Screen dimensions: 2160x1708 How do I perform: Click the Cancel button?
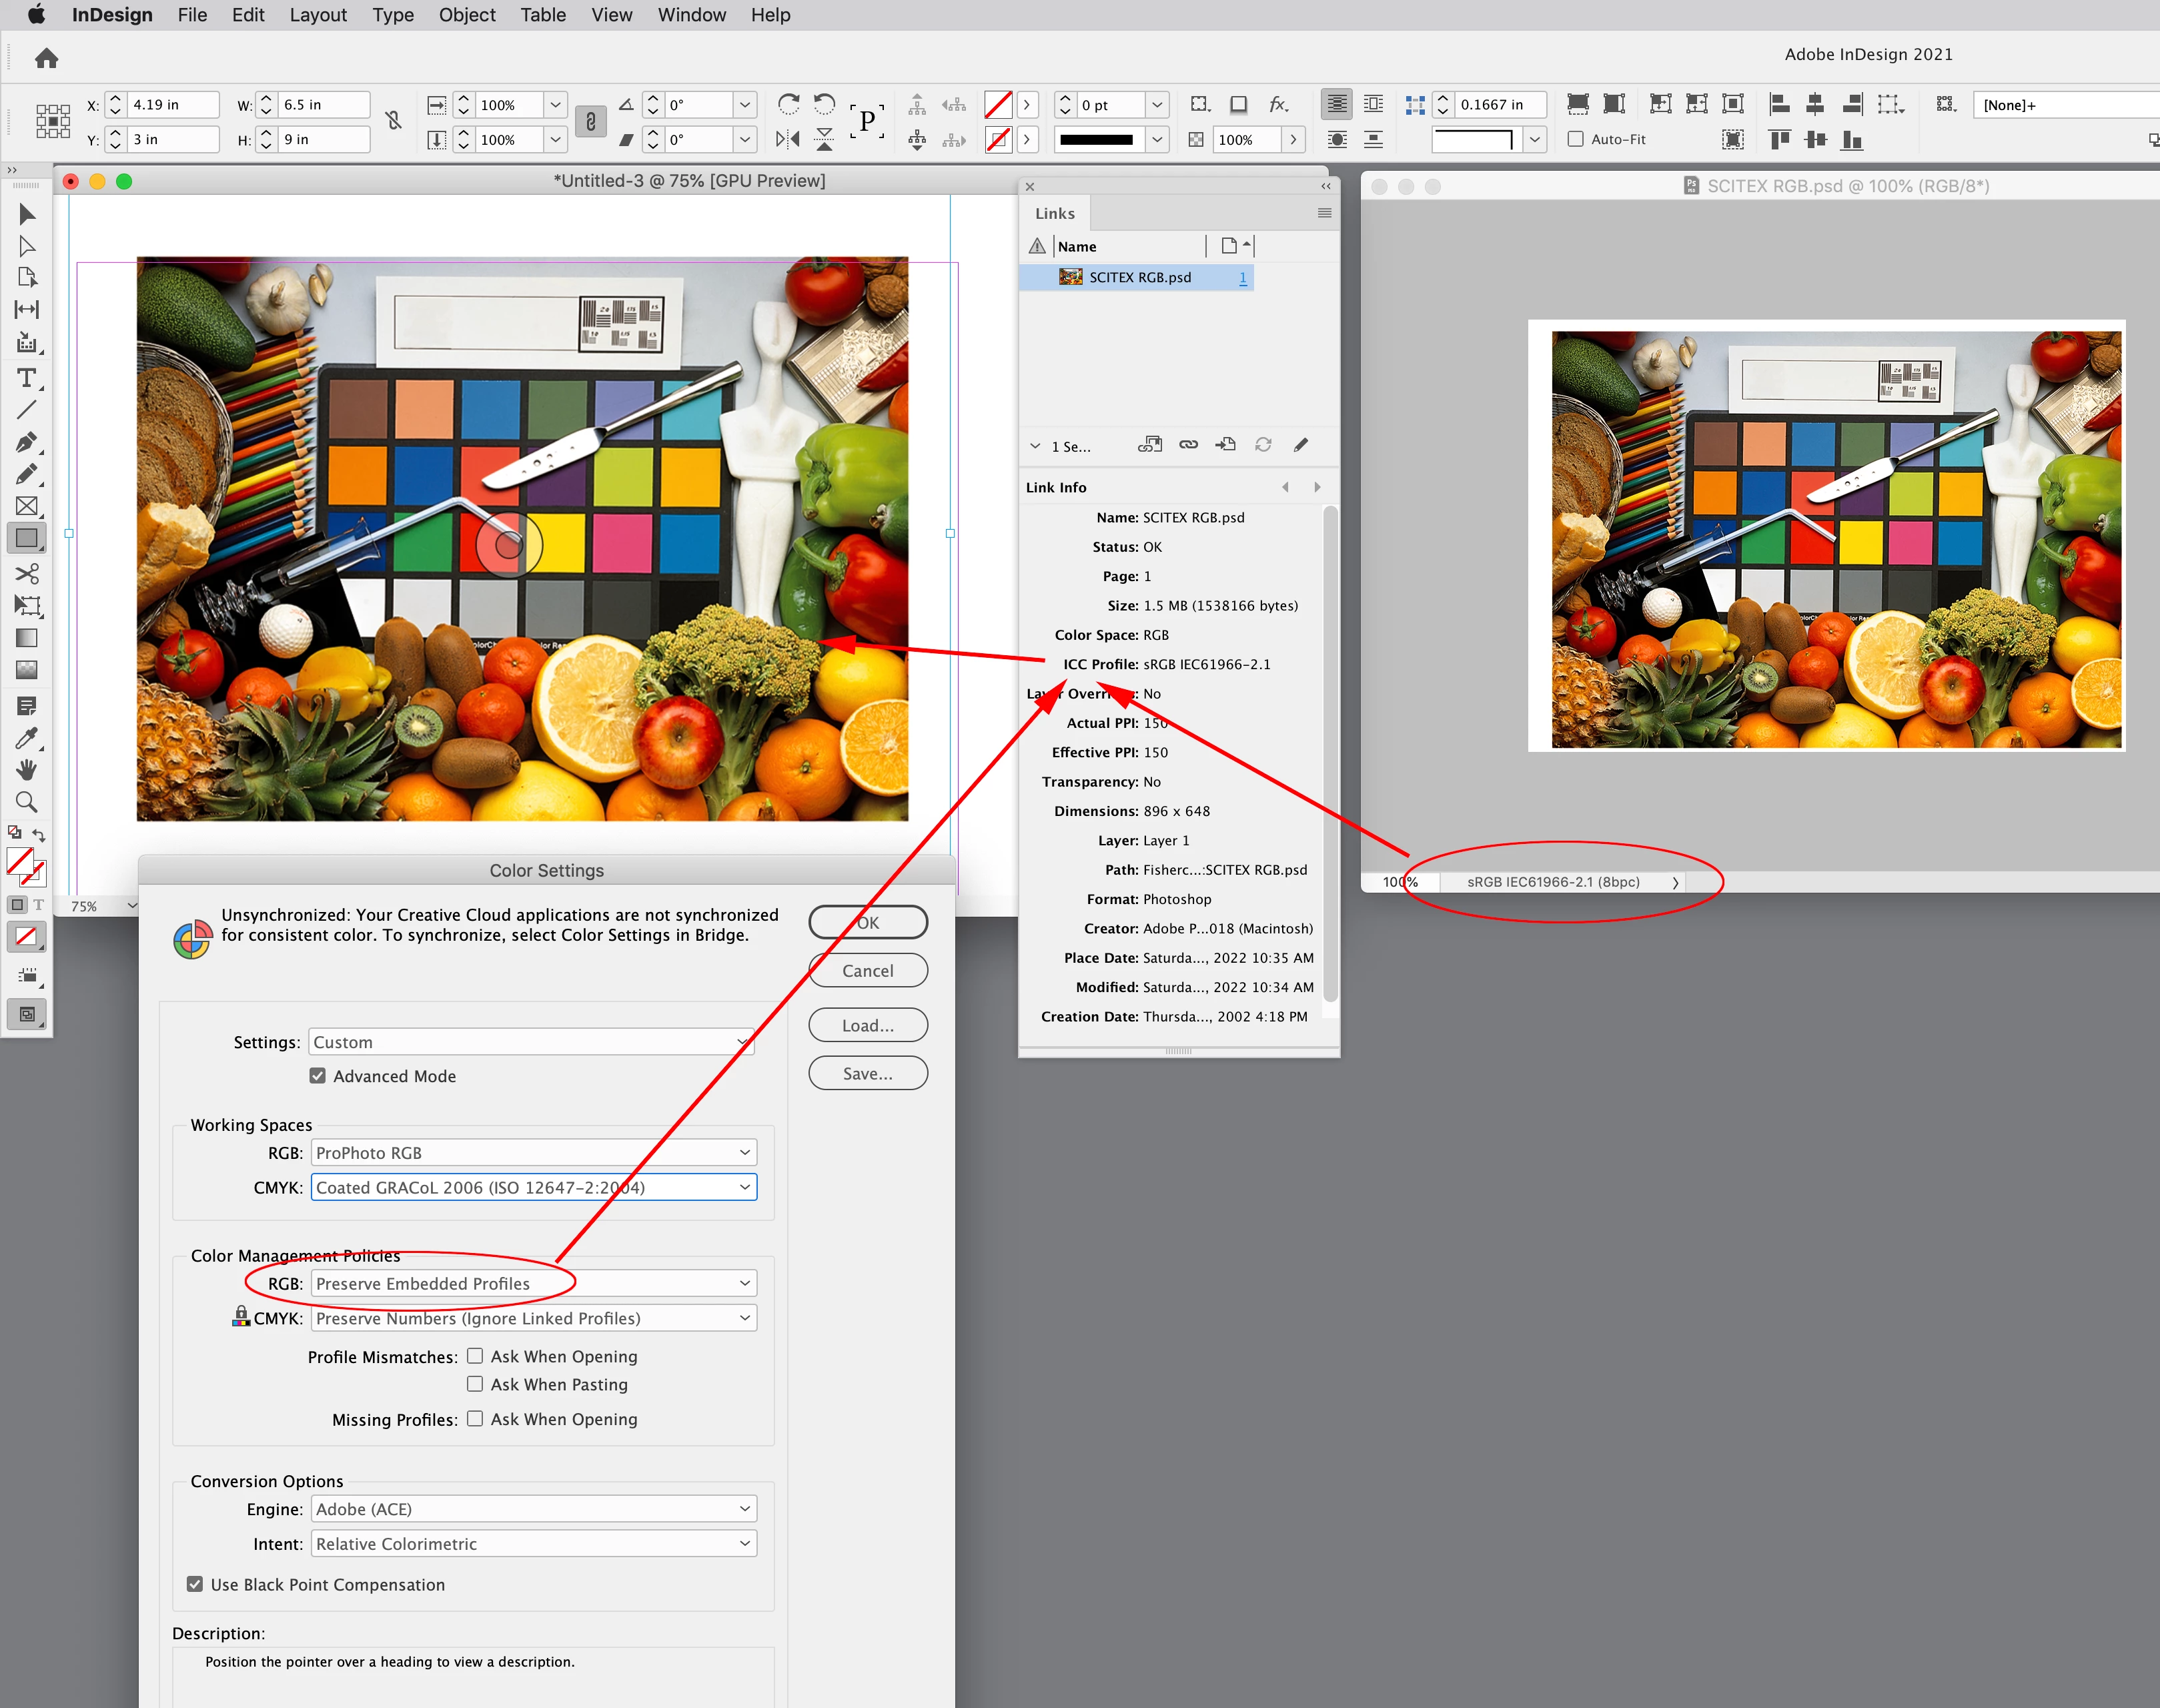pyautogui.click(x=867, y=970)
